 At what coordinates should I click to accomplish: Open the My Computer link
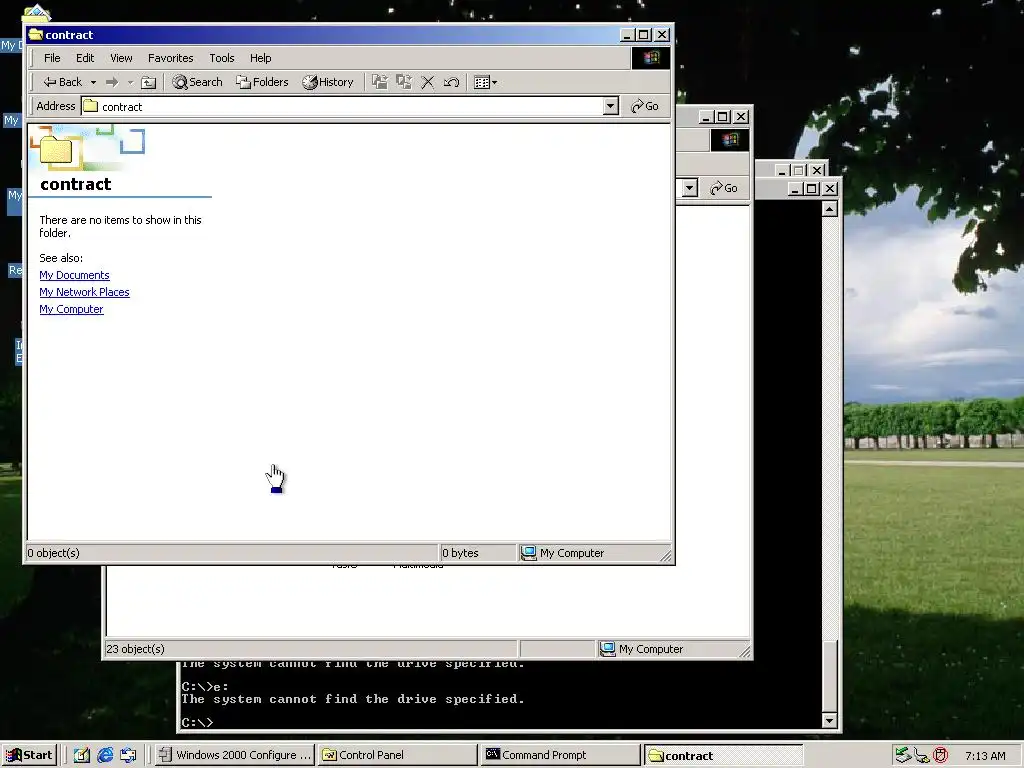(x=71, y=309)
